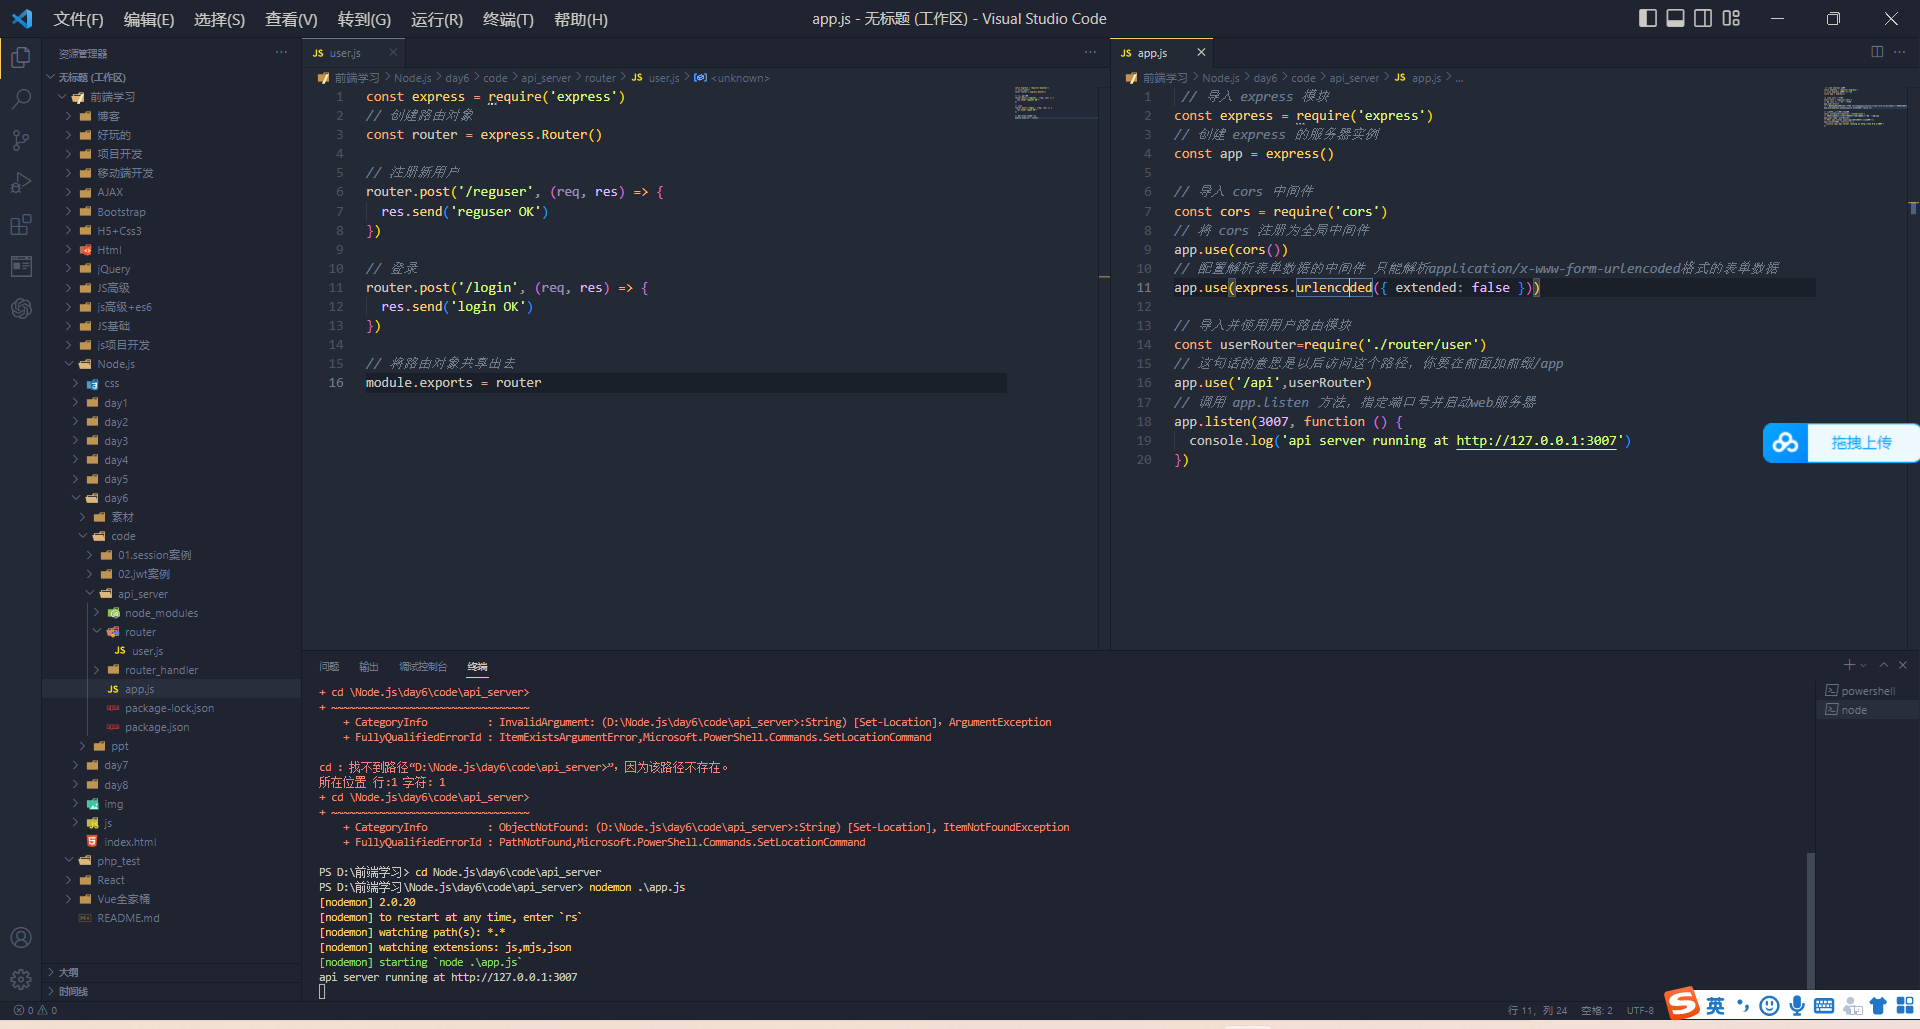1920x1029 pixels.
Task: Open http://127.0.0.1:3007 link in code
Action: (1536, 441)
